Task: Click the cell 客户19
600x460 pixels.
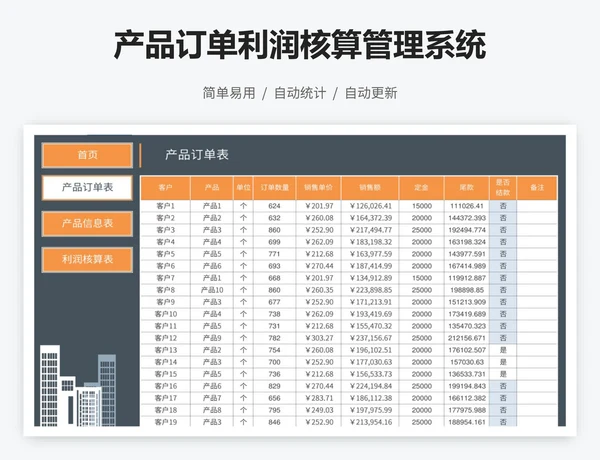Action: pyautogui.click(x=165, y=422)
